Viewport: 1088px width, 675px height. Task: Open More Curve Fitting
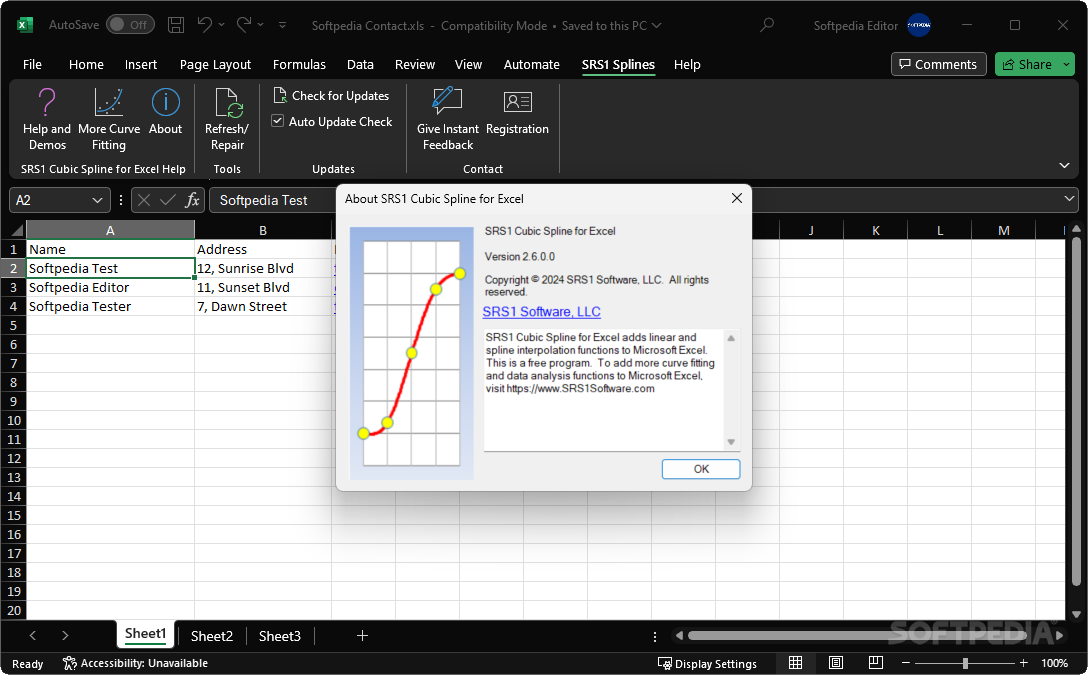109,119
